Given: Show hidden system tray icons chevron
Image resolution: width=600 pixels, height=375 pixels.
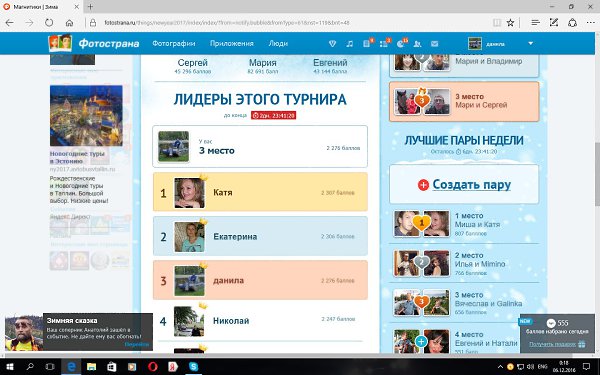Looking at the screenshot, I should 500,367.
